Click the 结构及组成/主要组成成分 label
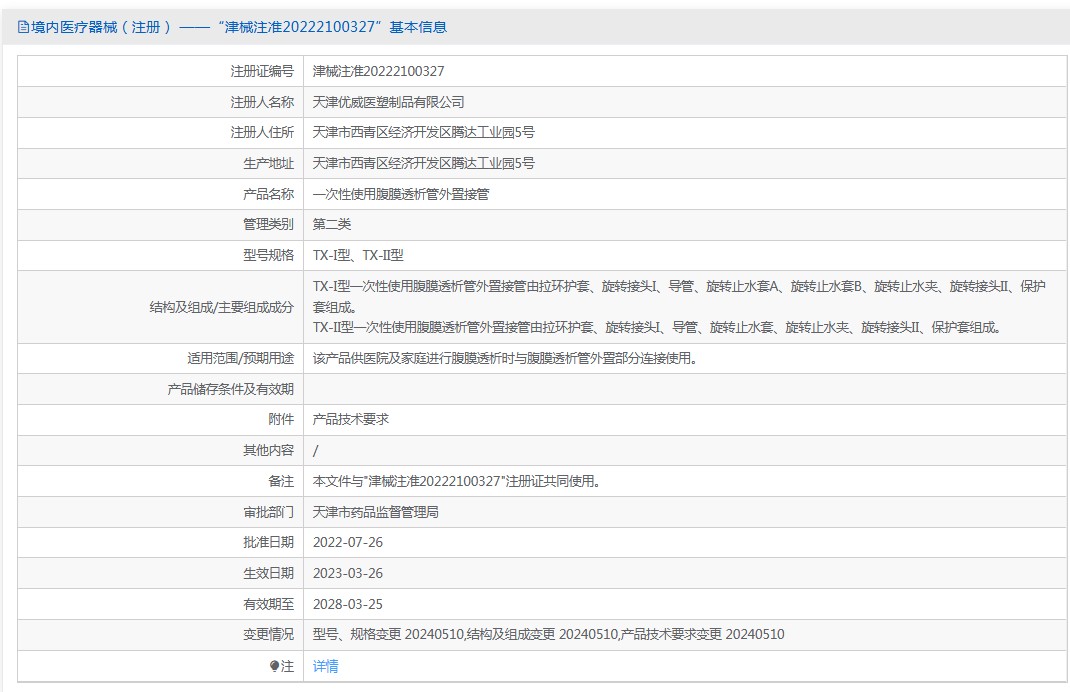Screen dimensions: 1070x692 [222, 307]
